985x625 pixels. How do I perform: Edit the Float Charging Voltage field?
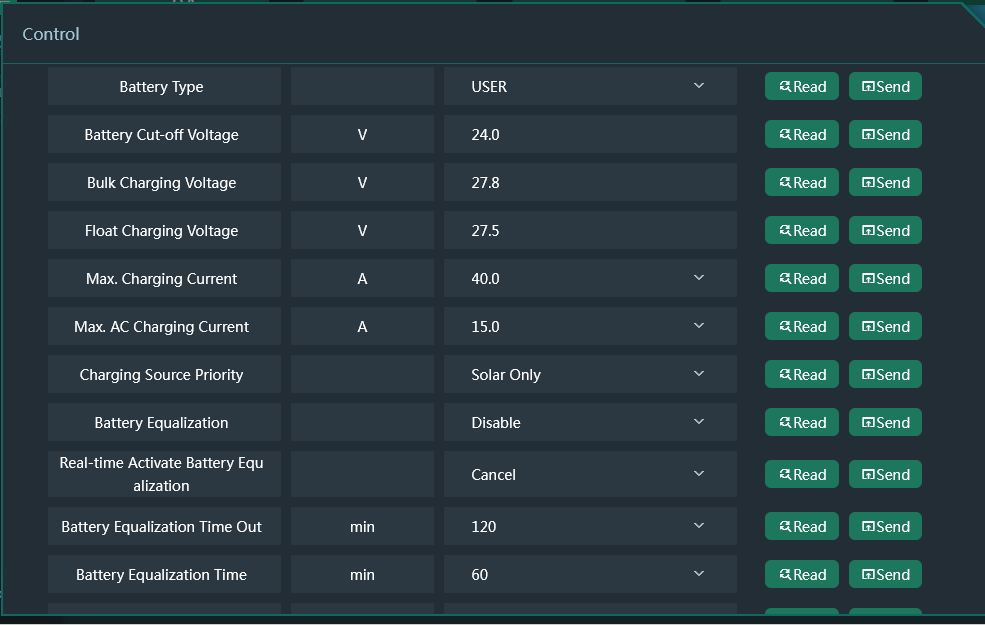(590, 231)
